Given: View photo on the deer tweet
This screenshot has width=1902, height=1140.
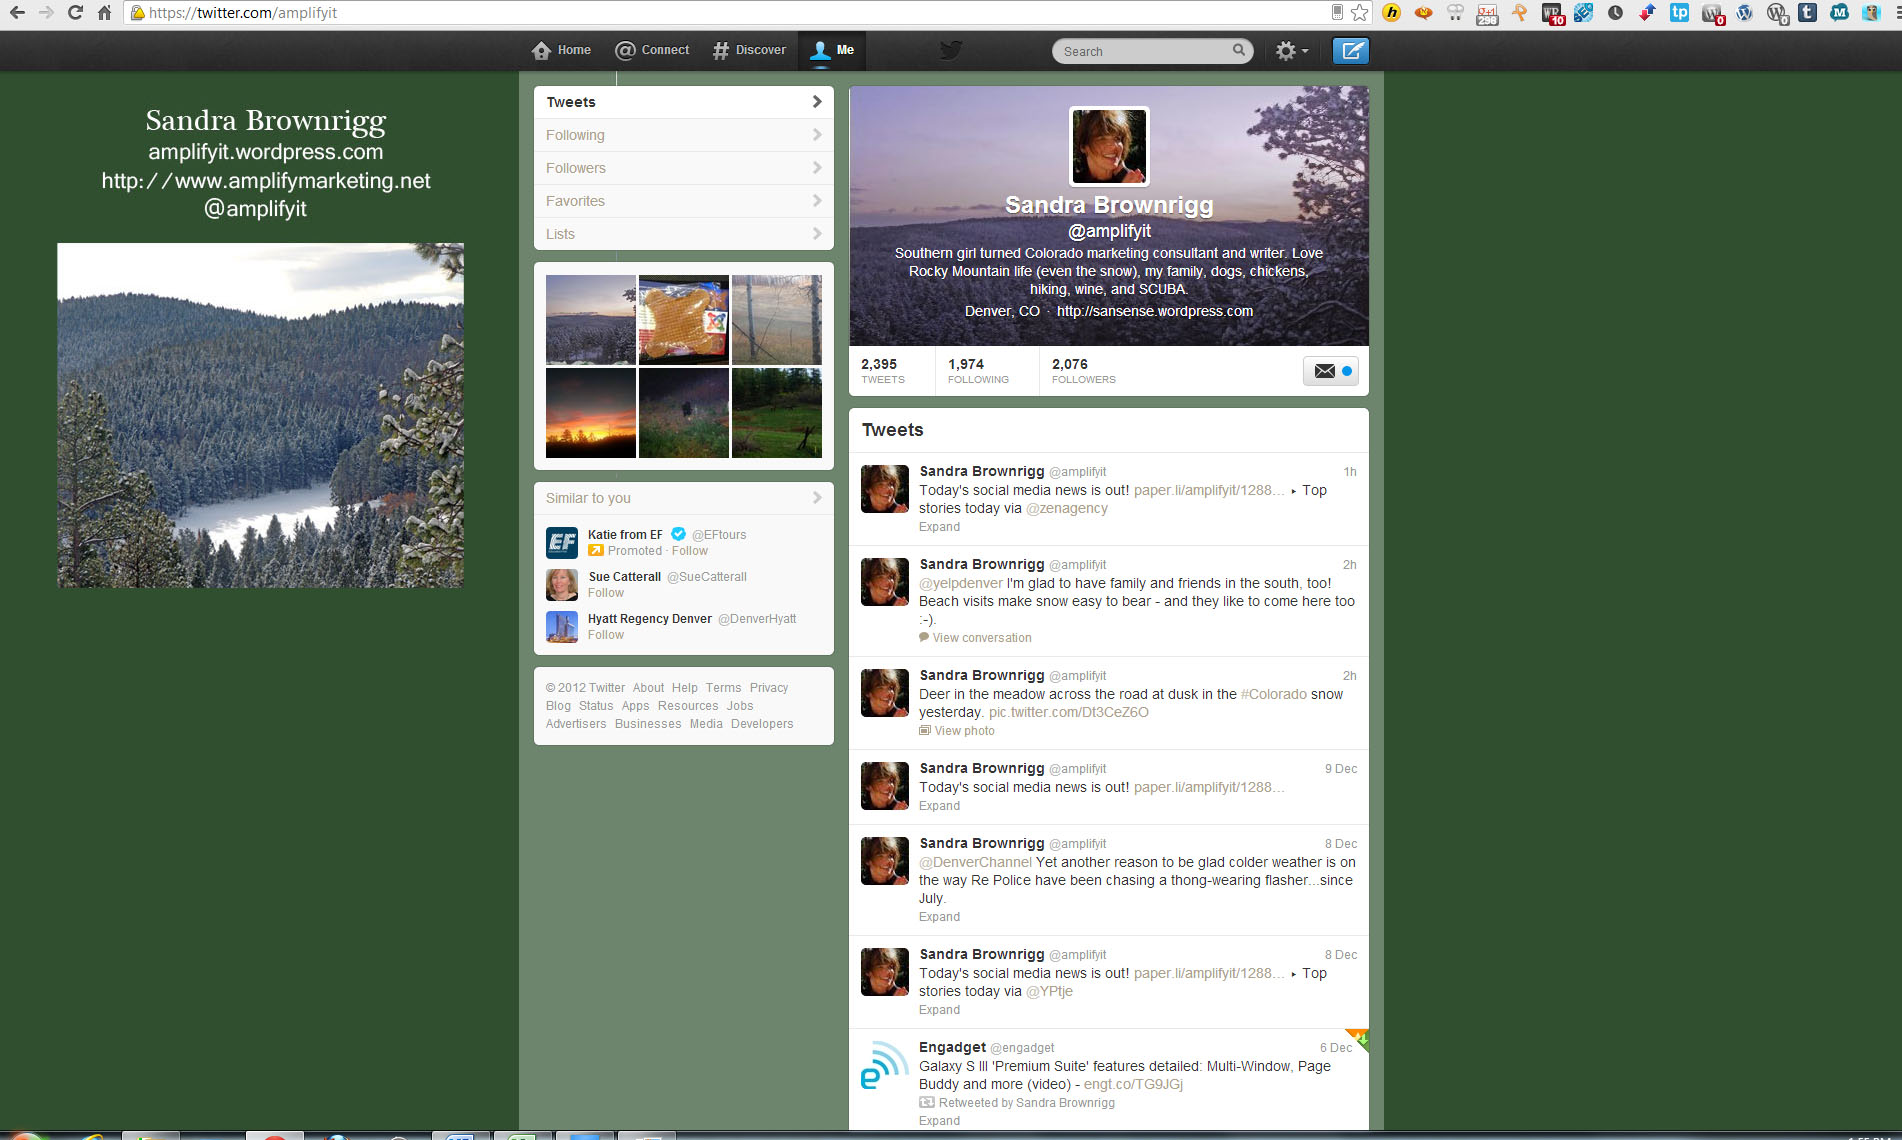Looking at the screenshot, I should (x=957, y=731).
